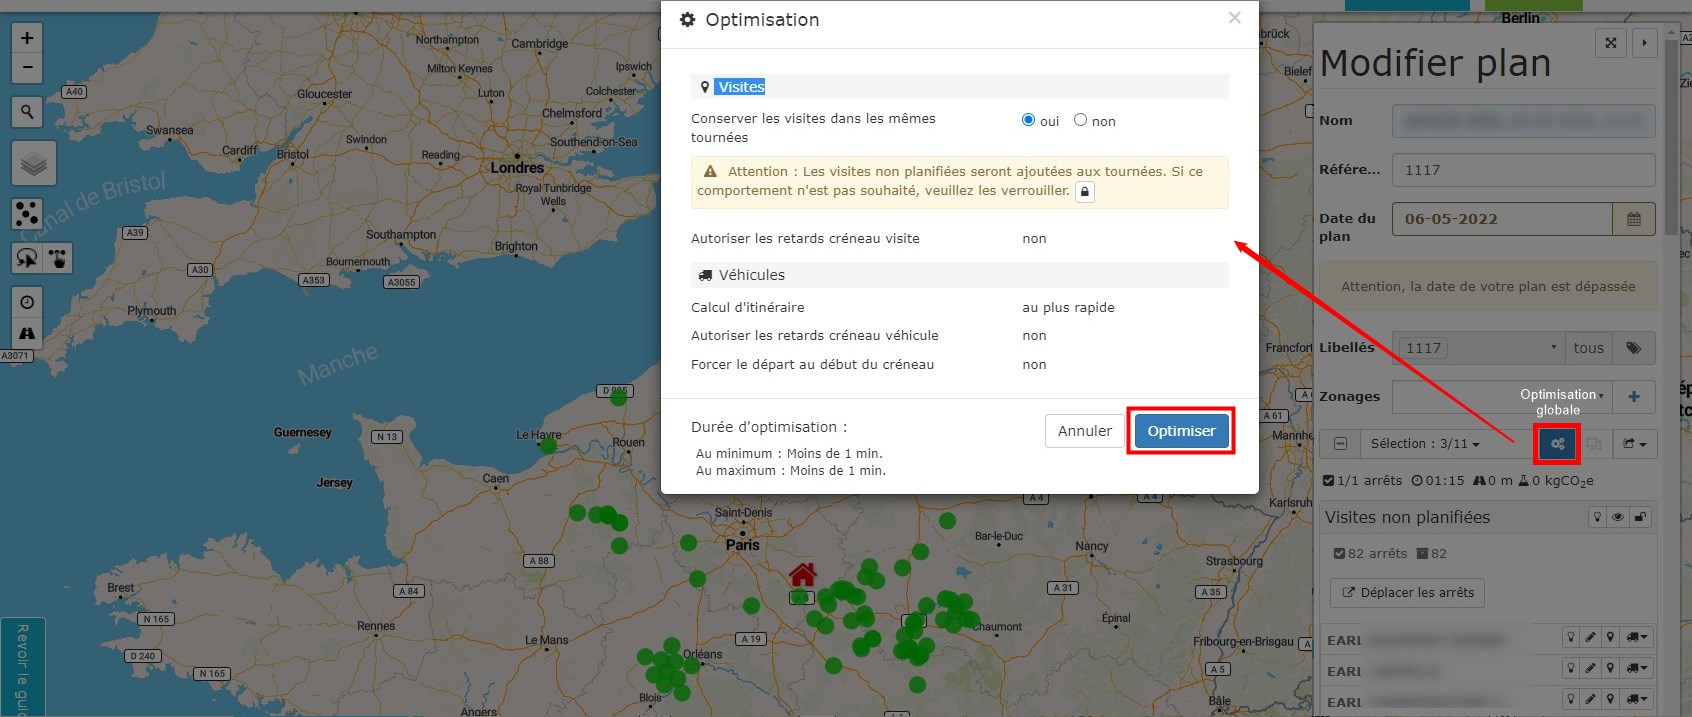Open the Libellés 1117 dropdown
The width and height of the screenshot is (1692, 717).
pos(1480,348)
